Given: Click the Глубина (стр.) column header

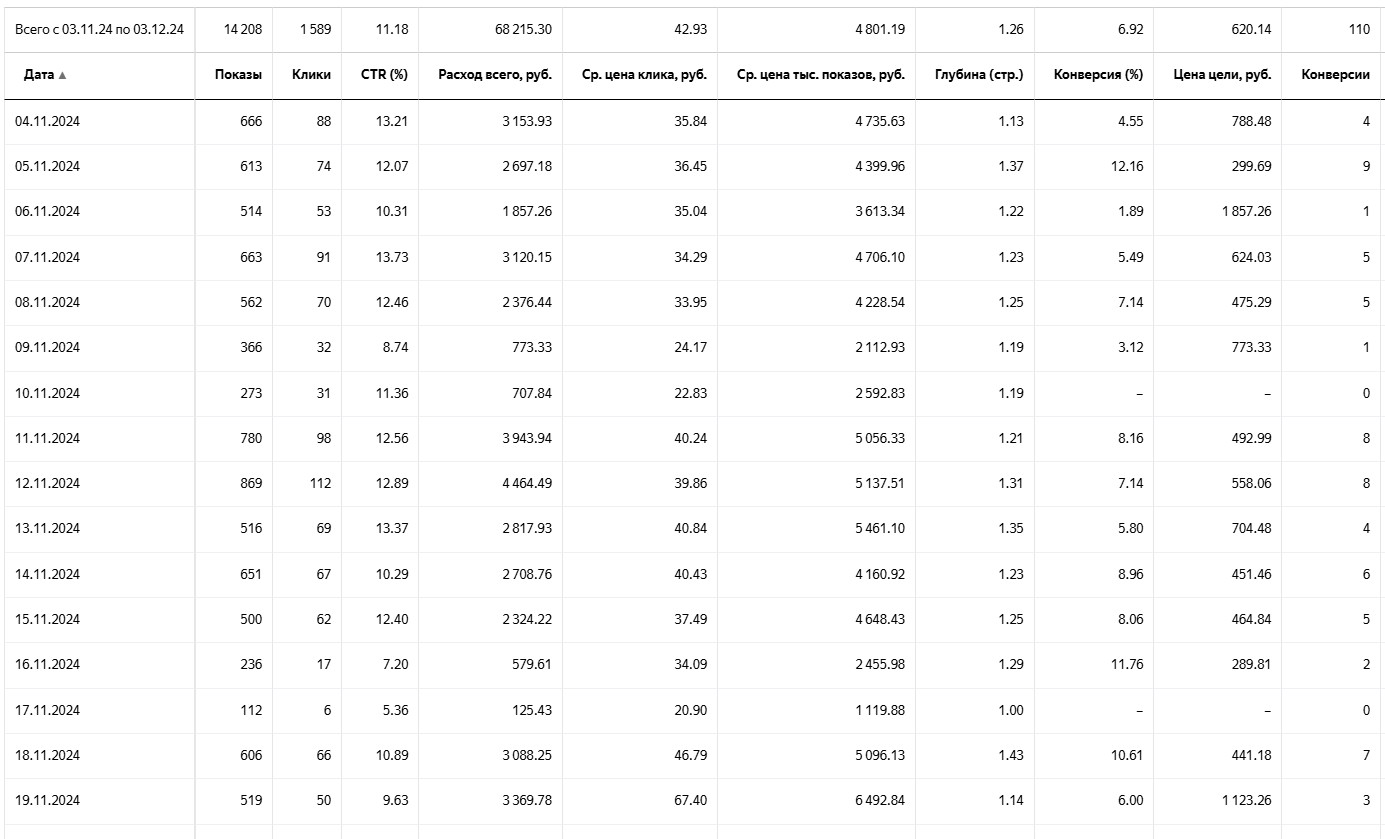Looking at the screenshot, I should click(979, 75).
